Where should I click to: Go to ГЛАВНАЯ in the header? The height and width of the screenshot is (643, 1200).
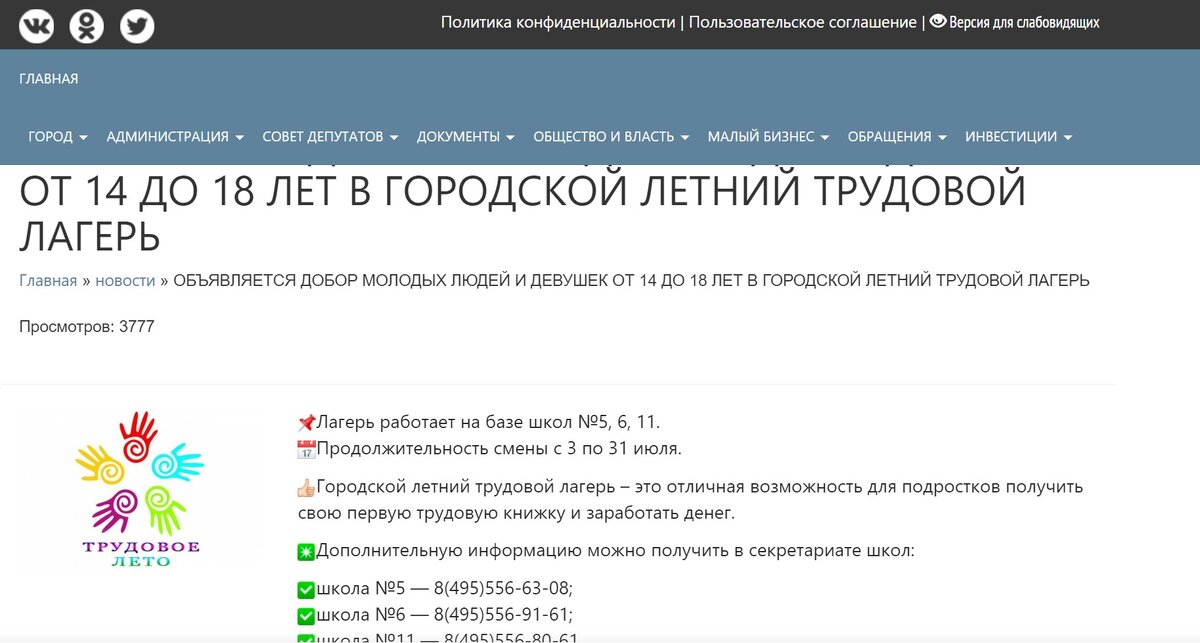pos(48,79)
